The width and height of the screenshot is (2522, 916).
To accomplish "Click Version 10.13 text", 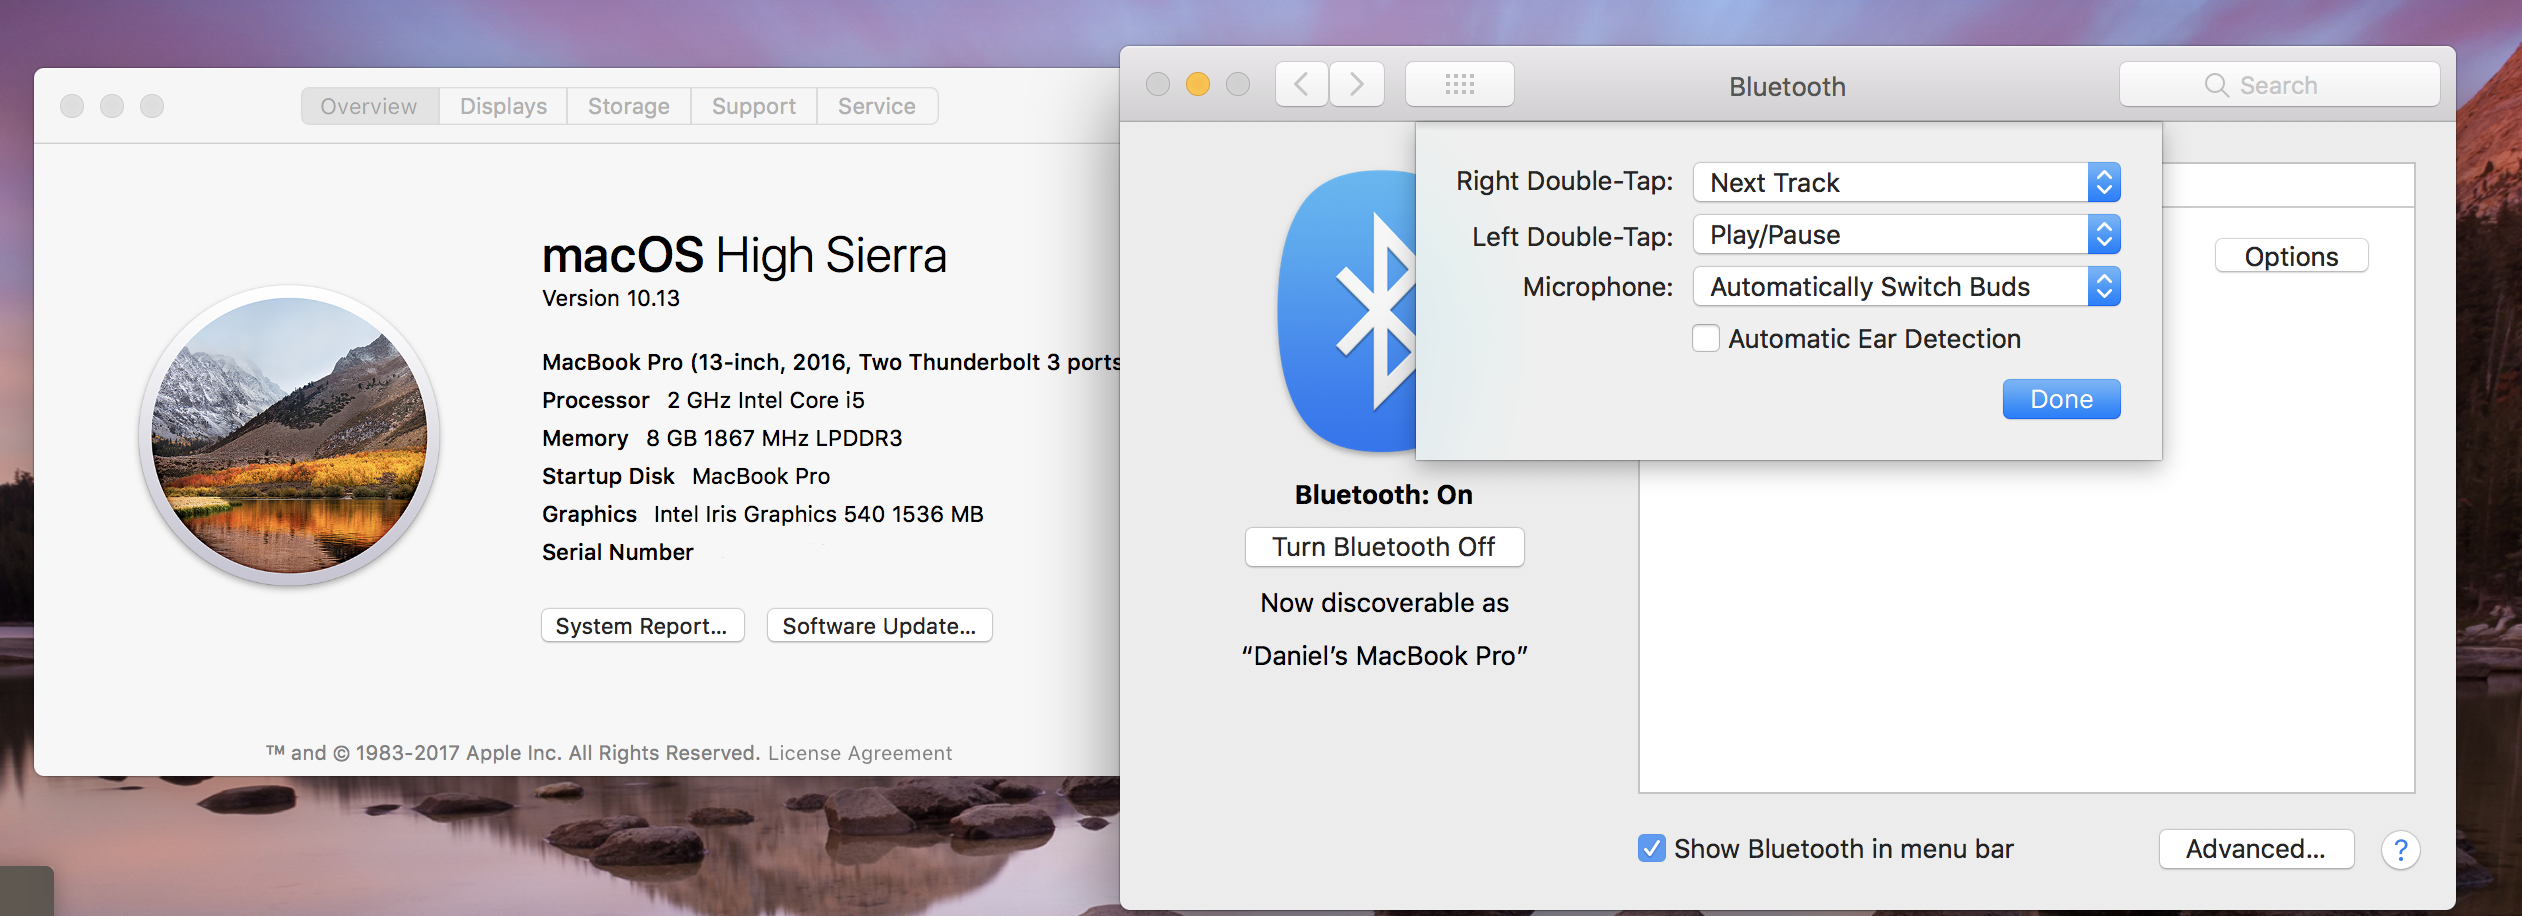I will 611,298.
